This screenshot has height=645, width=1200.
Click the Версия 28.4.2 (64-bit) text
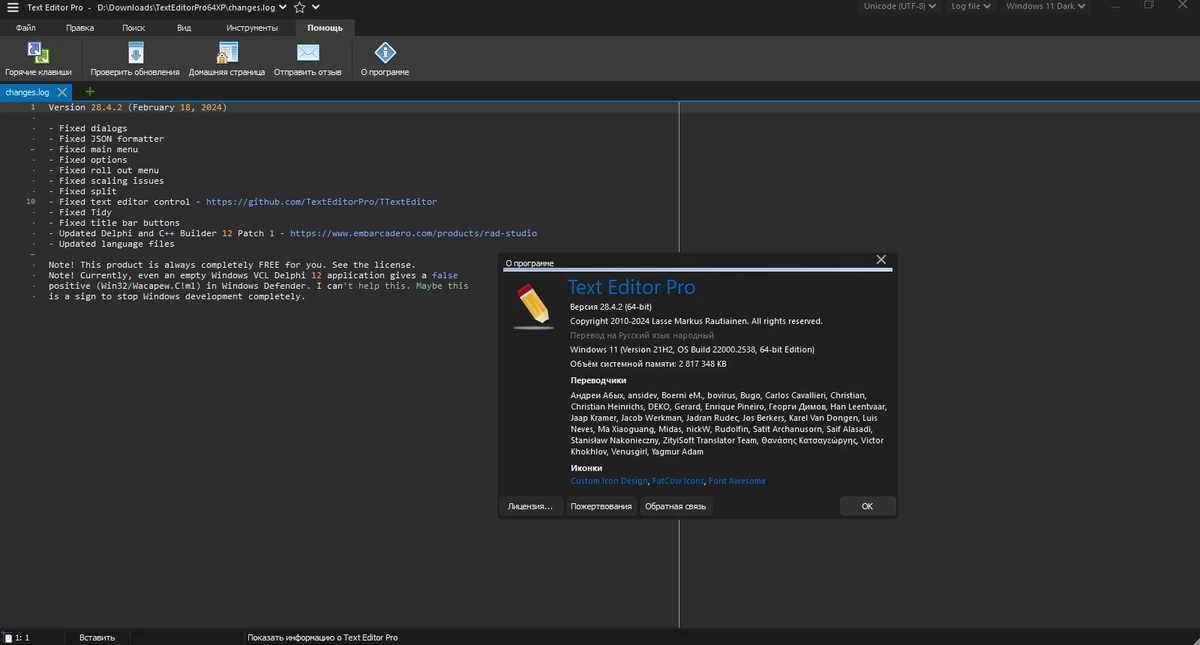[x=611, y=306]
